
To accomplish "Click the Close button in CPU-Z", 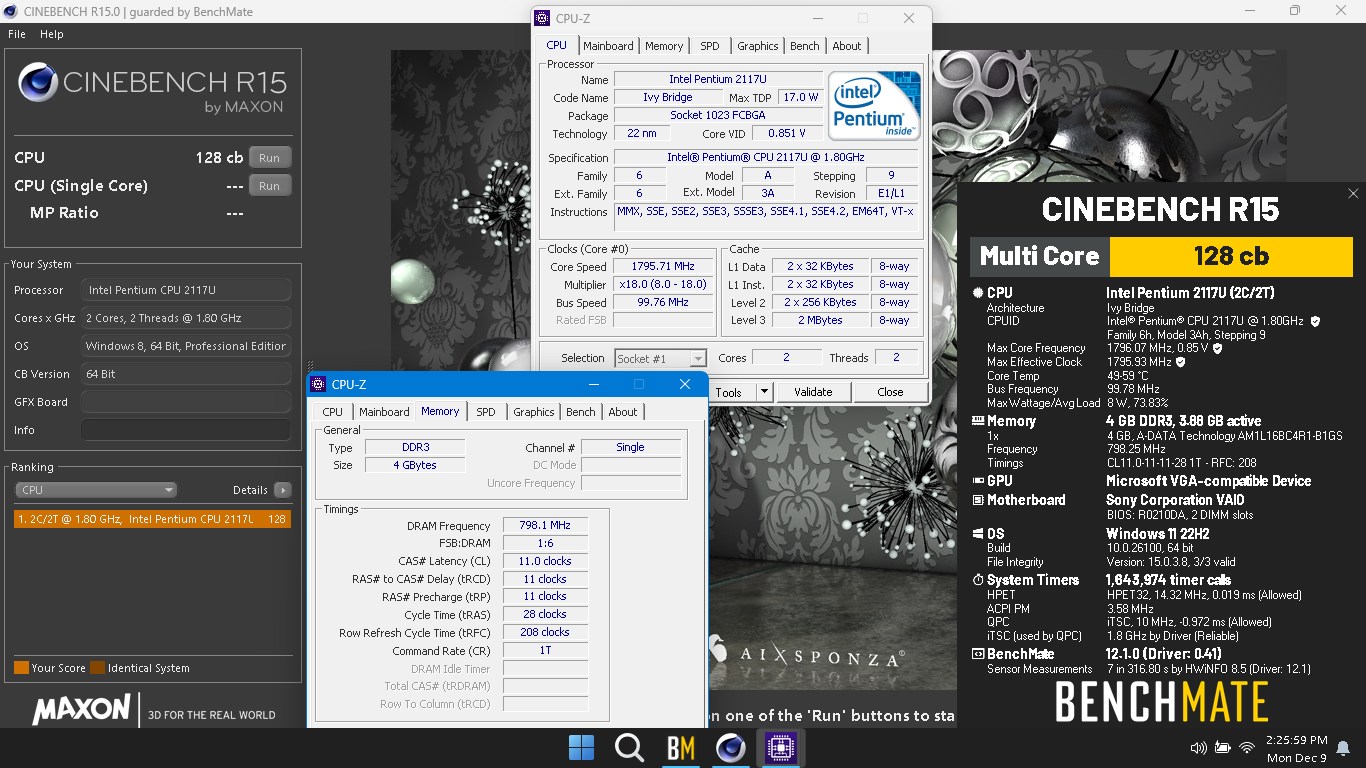I will 890,392.
